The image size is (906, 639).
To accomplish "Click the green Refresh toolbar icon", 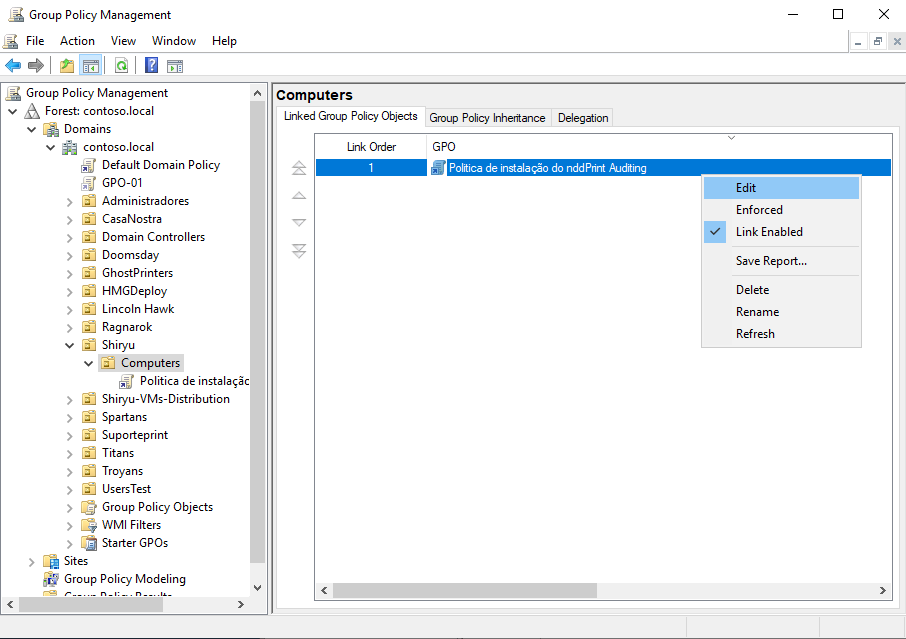I will click(121, 66).
